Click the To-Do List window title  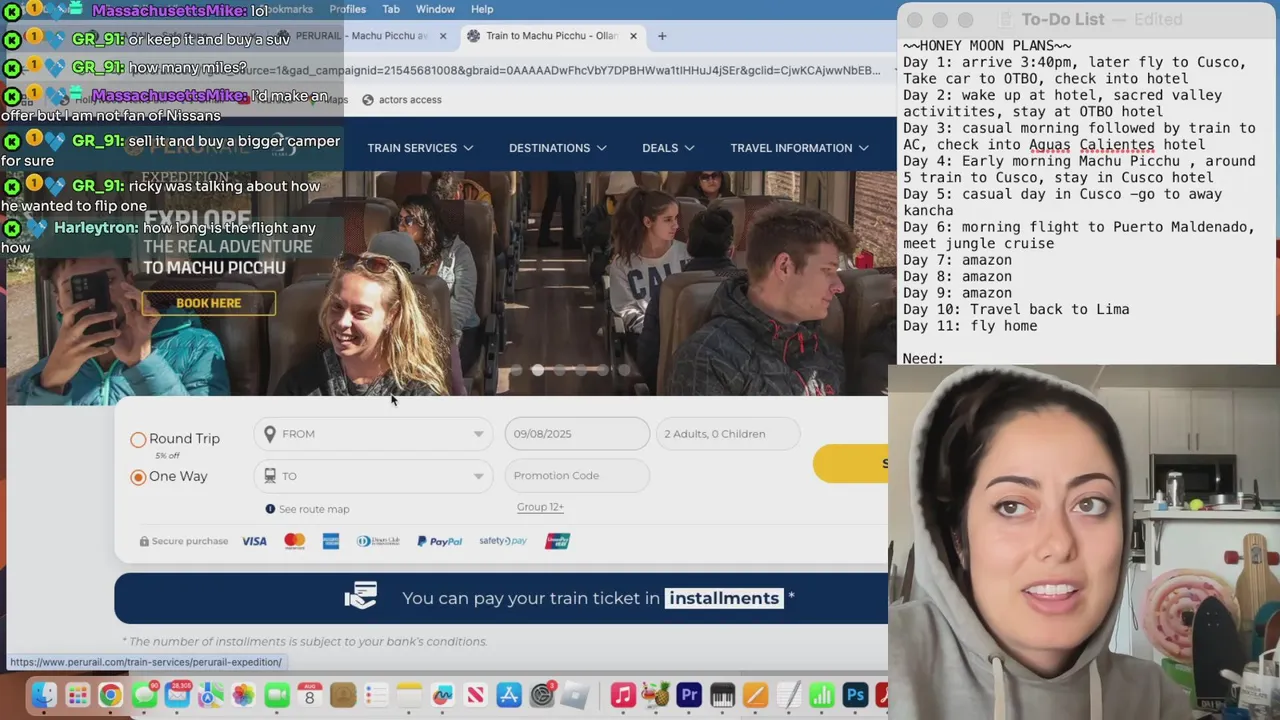click(x=1062, y=19)
